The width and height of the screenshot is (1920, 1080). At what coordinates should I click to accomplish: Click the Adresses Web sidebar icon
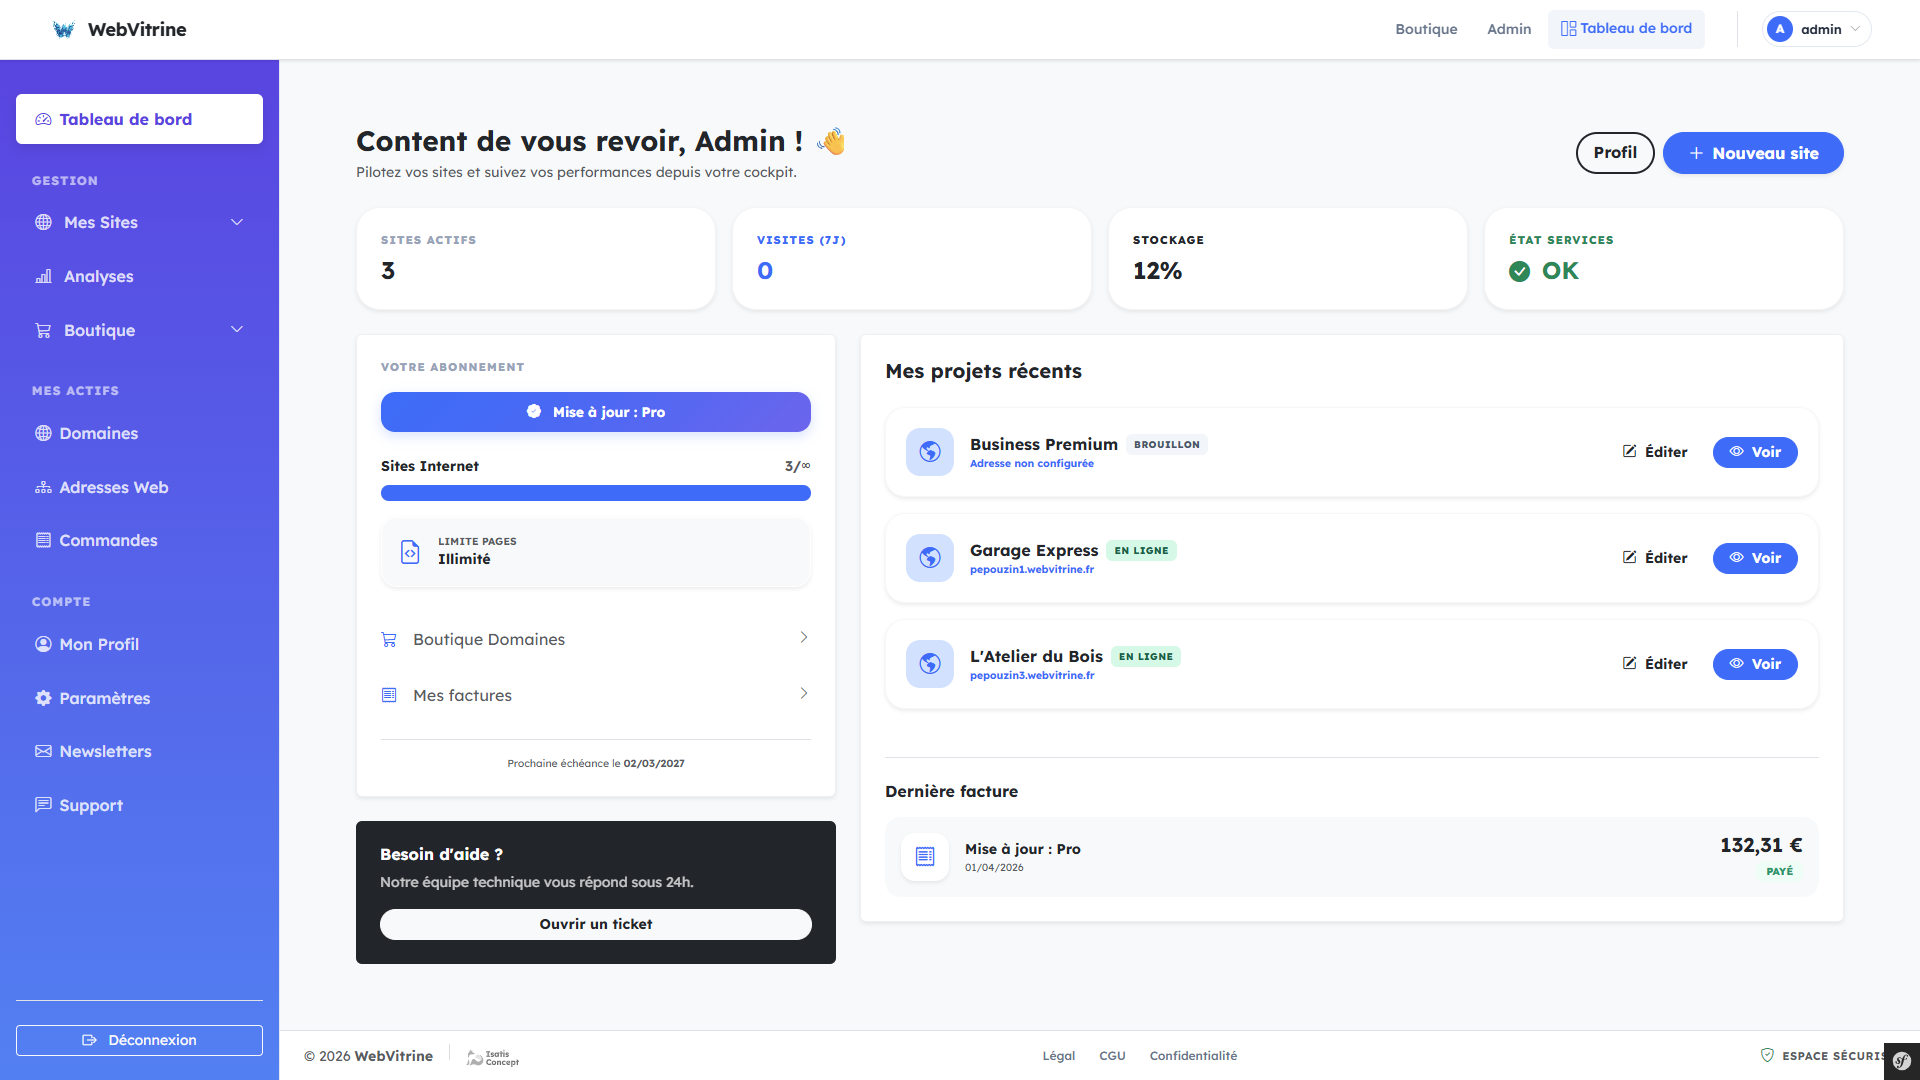point(43,488)
